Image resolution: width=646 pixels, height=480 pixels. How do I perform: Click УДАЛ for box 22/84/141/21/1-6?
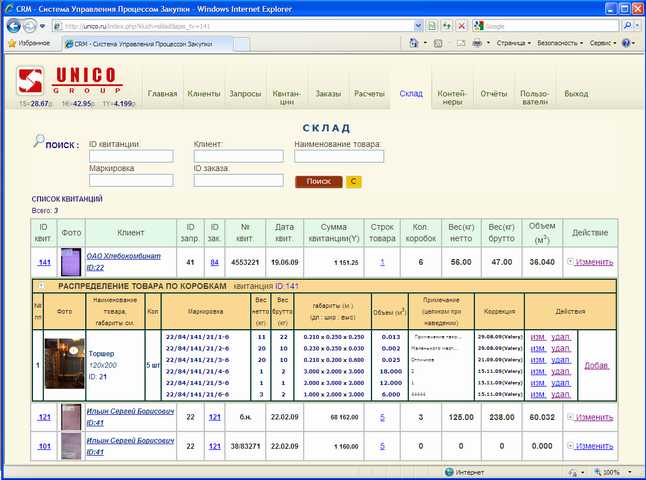pyautogui.click(x=561, y=337)
